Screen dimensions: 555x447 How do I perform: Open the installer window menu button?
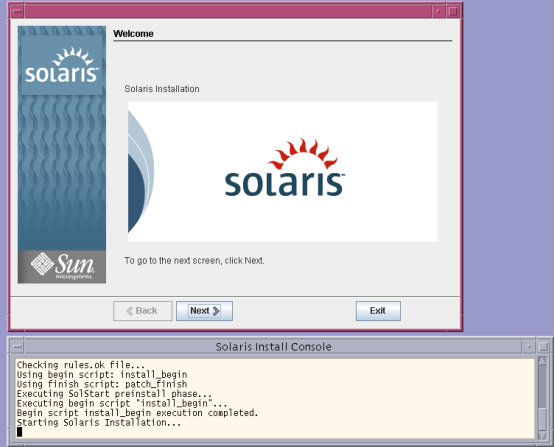(17, 11)
